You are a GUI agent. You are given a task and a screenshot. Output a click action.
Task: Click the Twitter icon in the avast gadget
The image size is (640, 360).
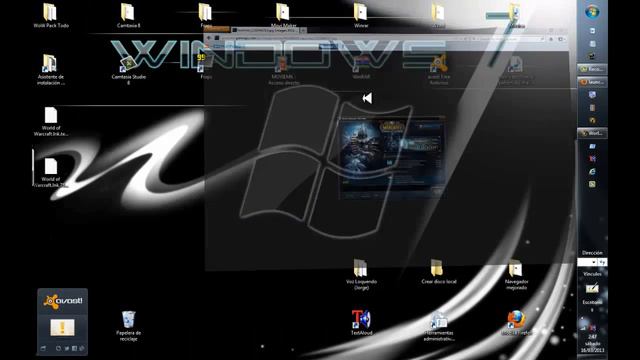pos(67,349)
